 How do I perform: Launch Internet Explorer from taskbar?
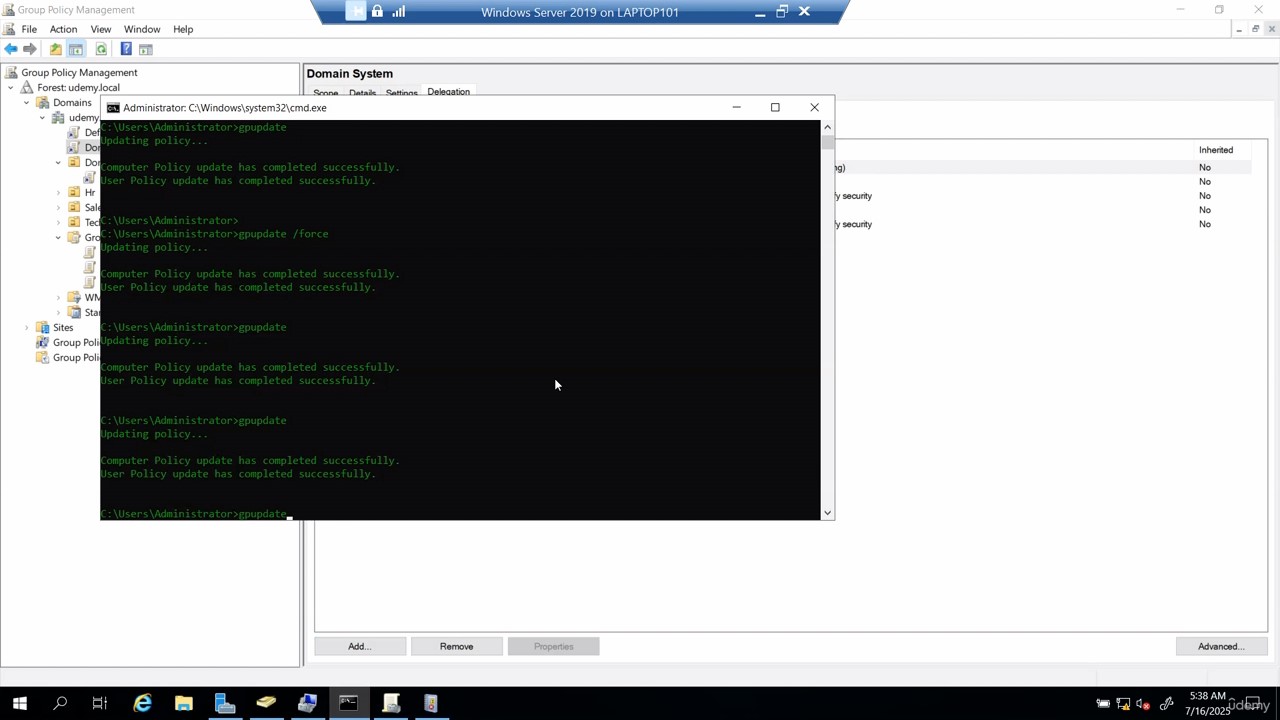click(143, 703)
